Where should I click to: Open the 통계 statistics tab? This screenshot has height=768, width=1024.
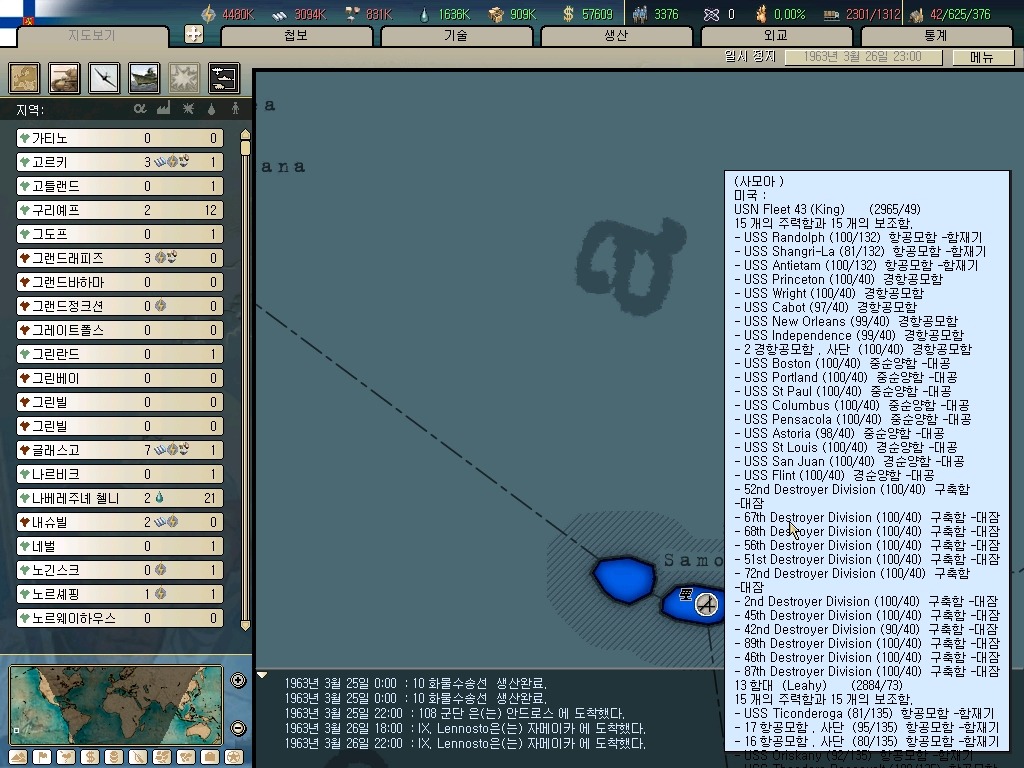tap(936, 35)
